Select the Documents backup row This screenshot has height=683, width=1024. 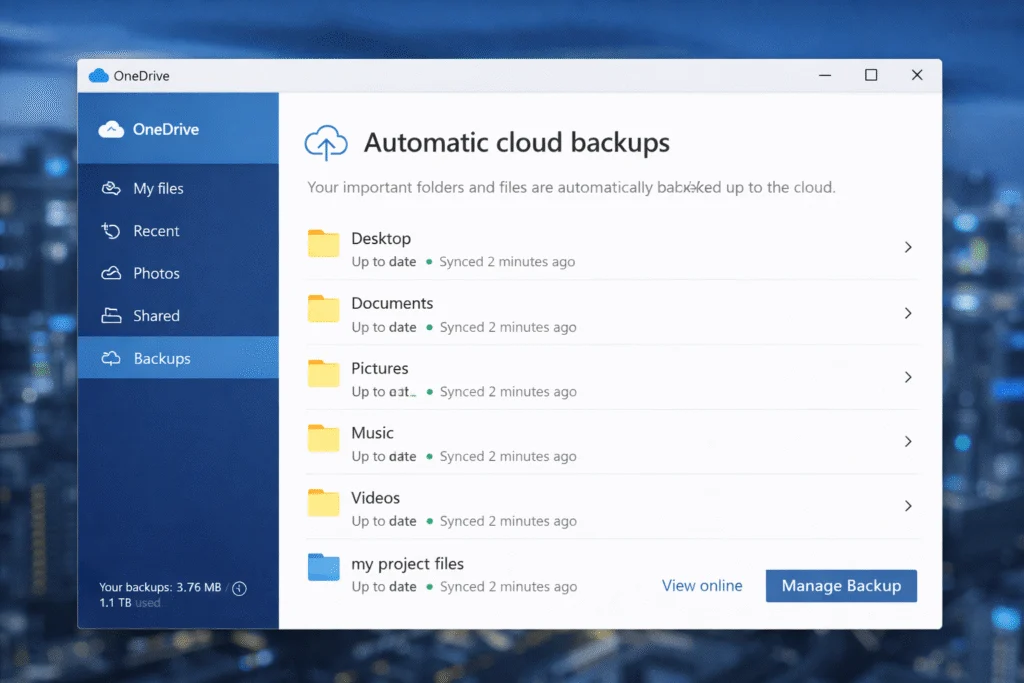(x=600, y=312)
